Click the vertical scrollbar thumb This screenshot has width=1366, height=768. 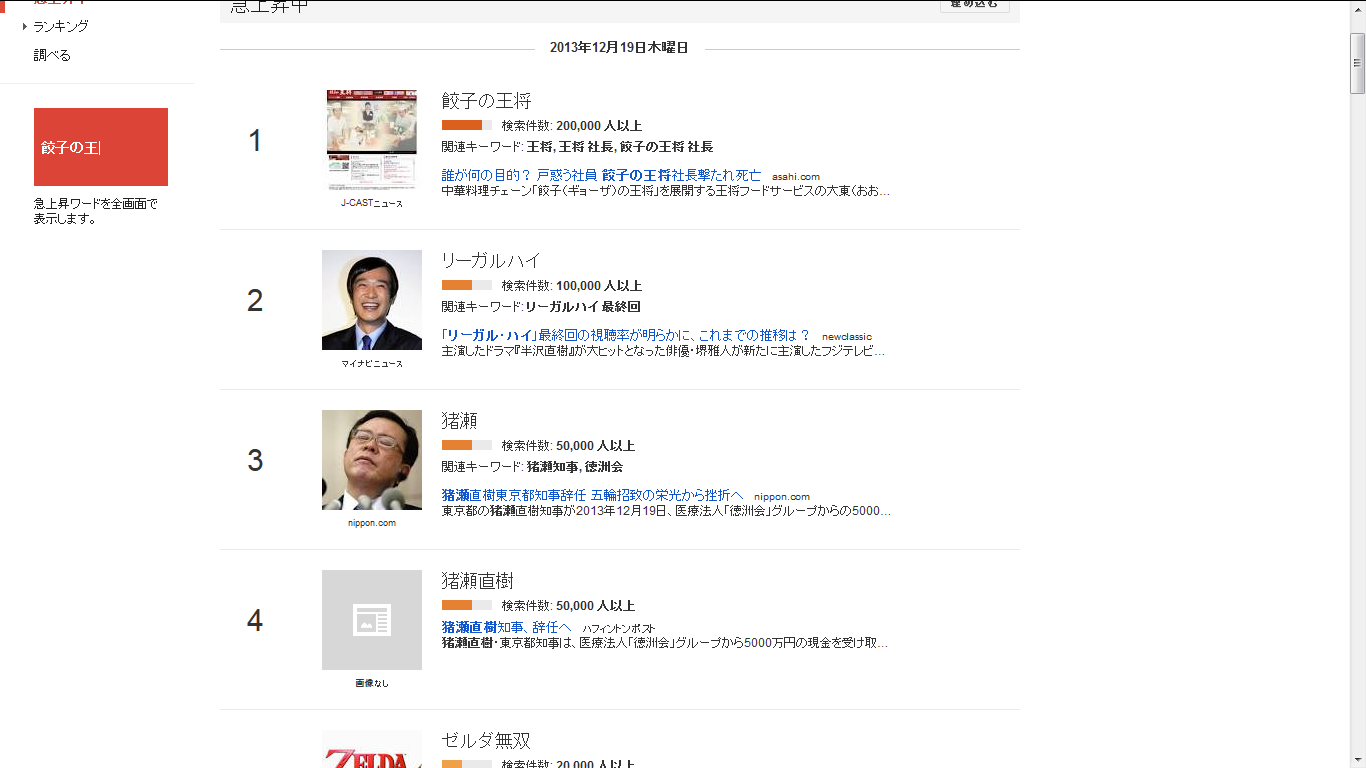[1357, 62]
